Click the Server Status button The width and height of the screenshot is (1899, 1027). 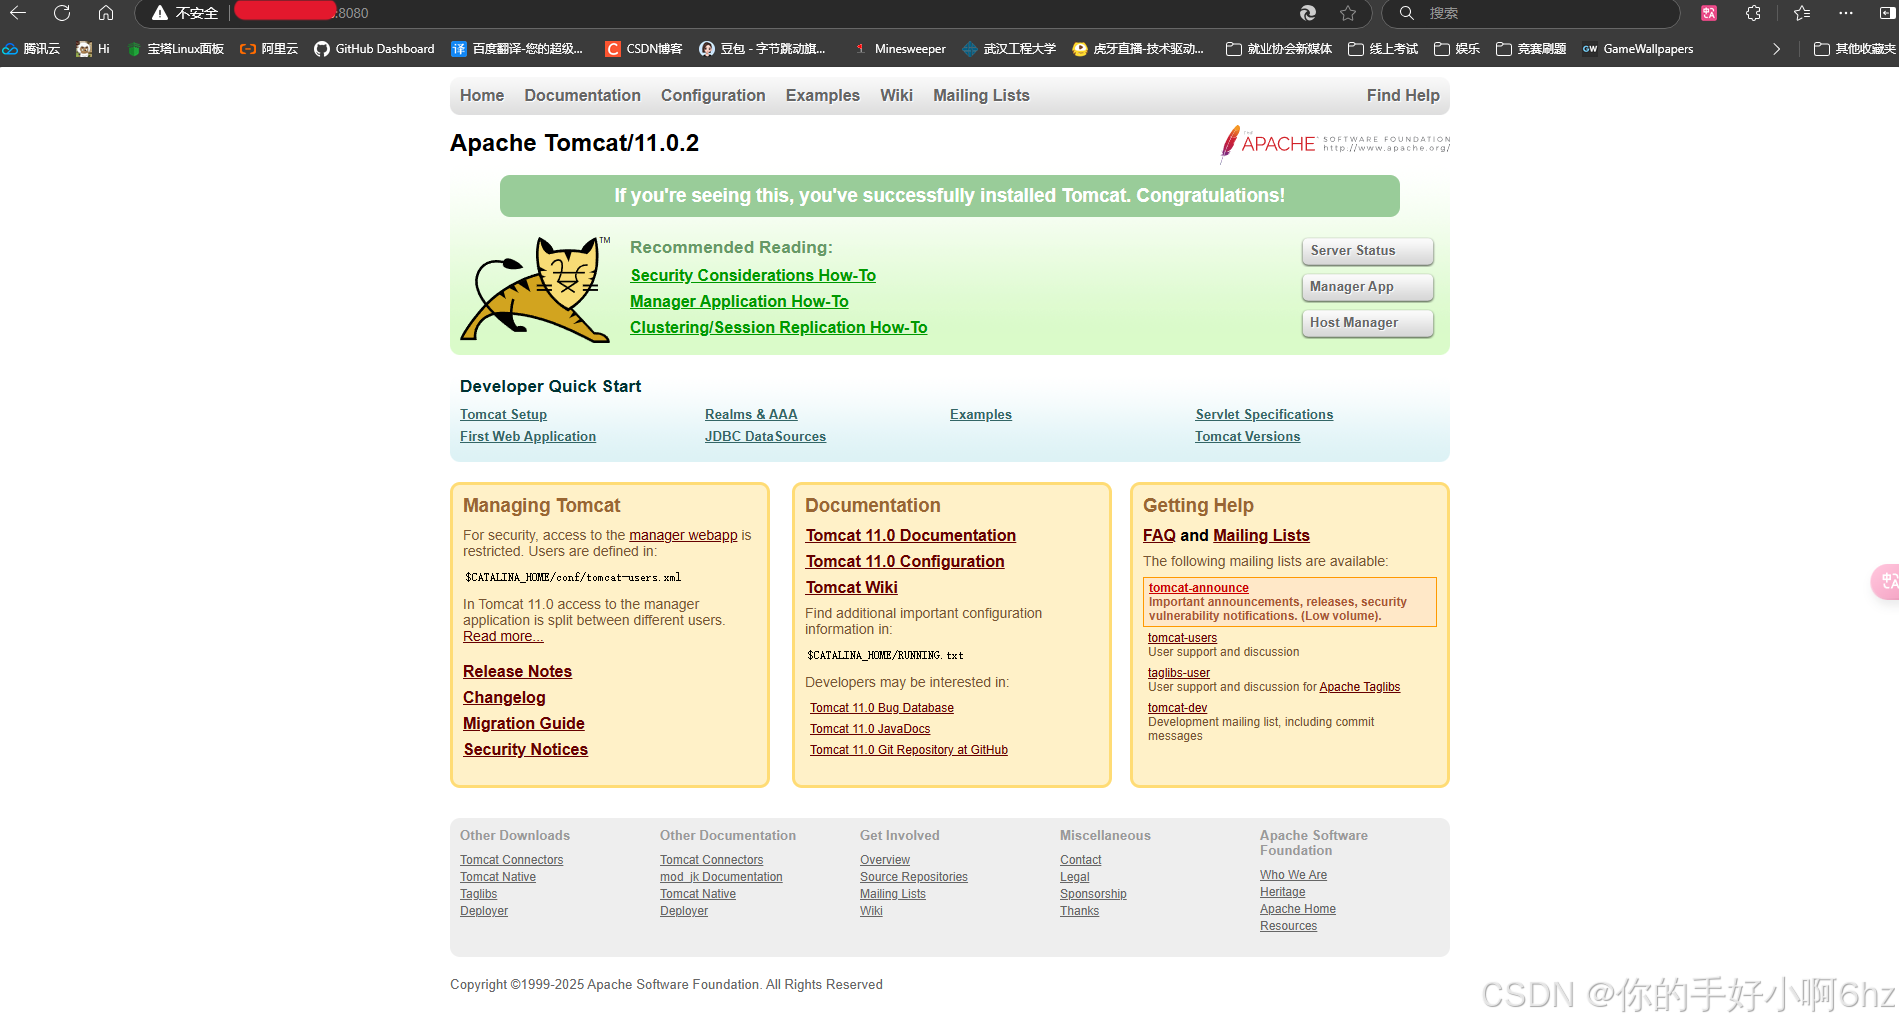1367,251
